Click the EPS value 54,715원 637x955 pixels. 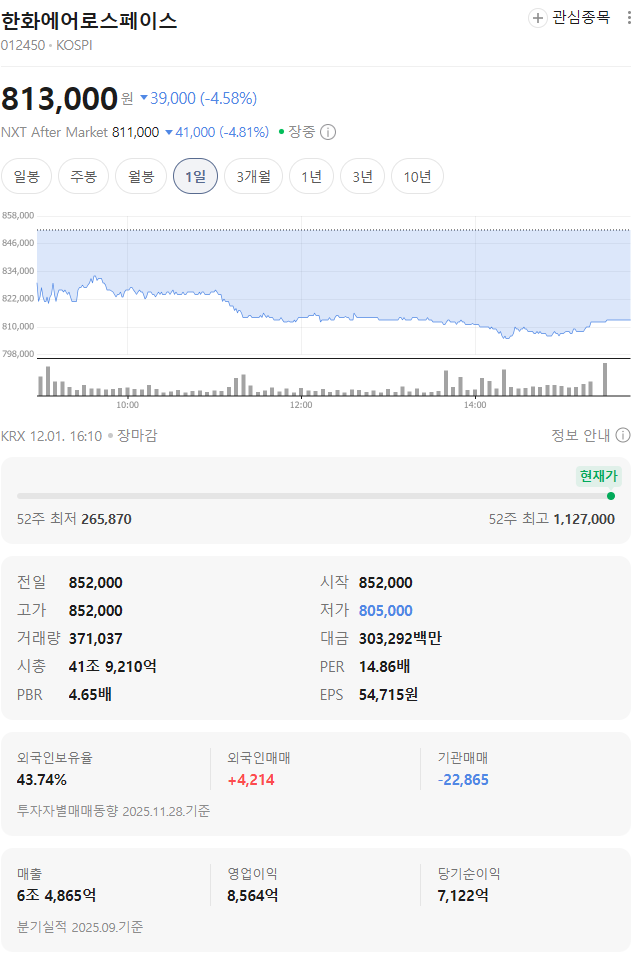pyautogui.click(x=388, y=695)
